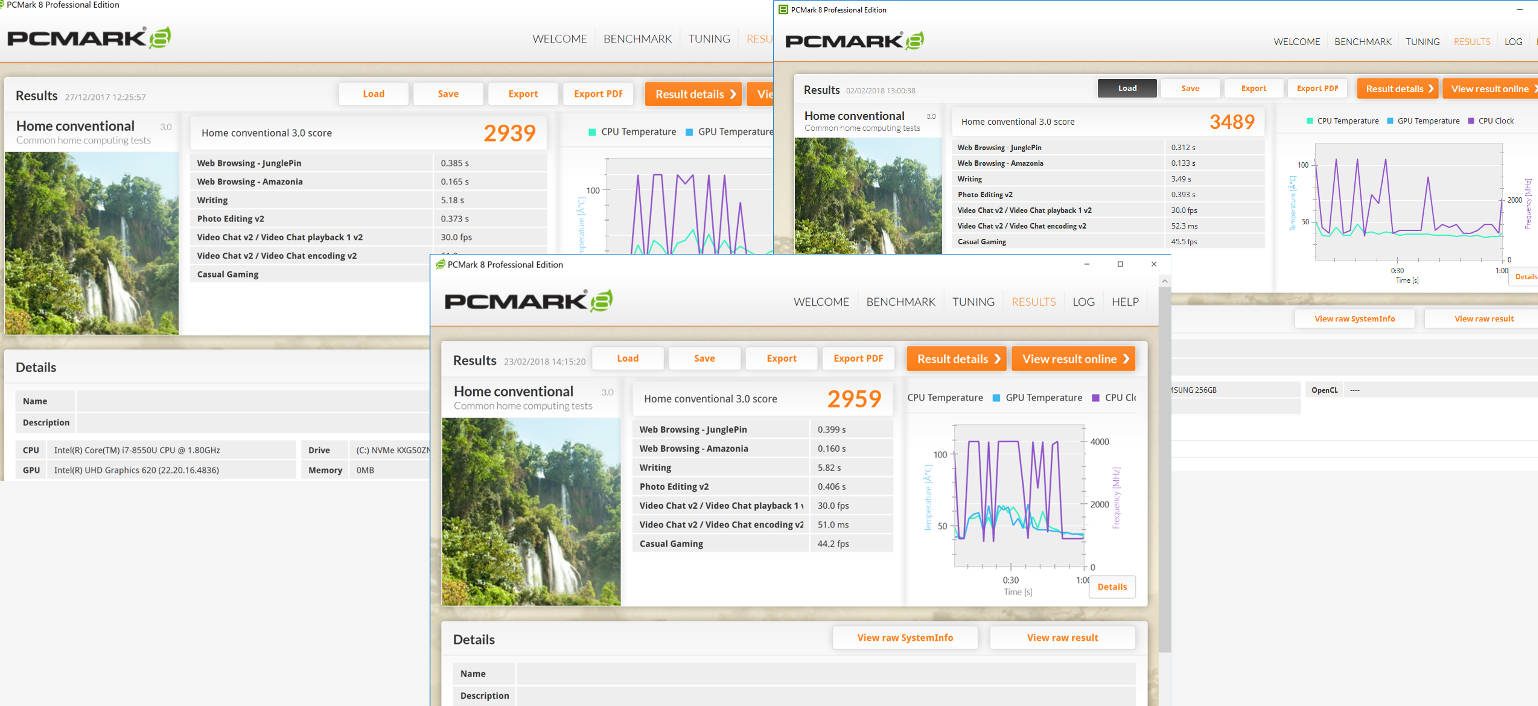Click Save in the 2939 score window
This screenshot has height=706, width=1538.
pyautogui.click(x=448, y=94)
